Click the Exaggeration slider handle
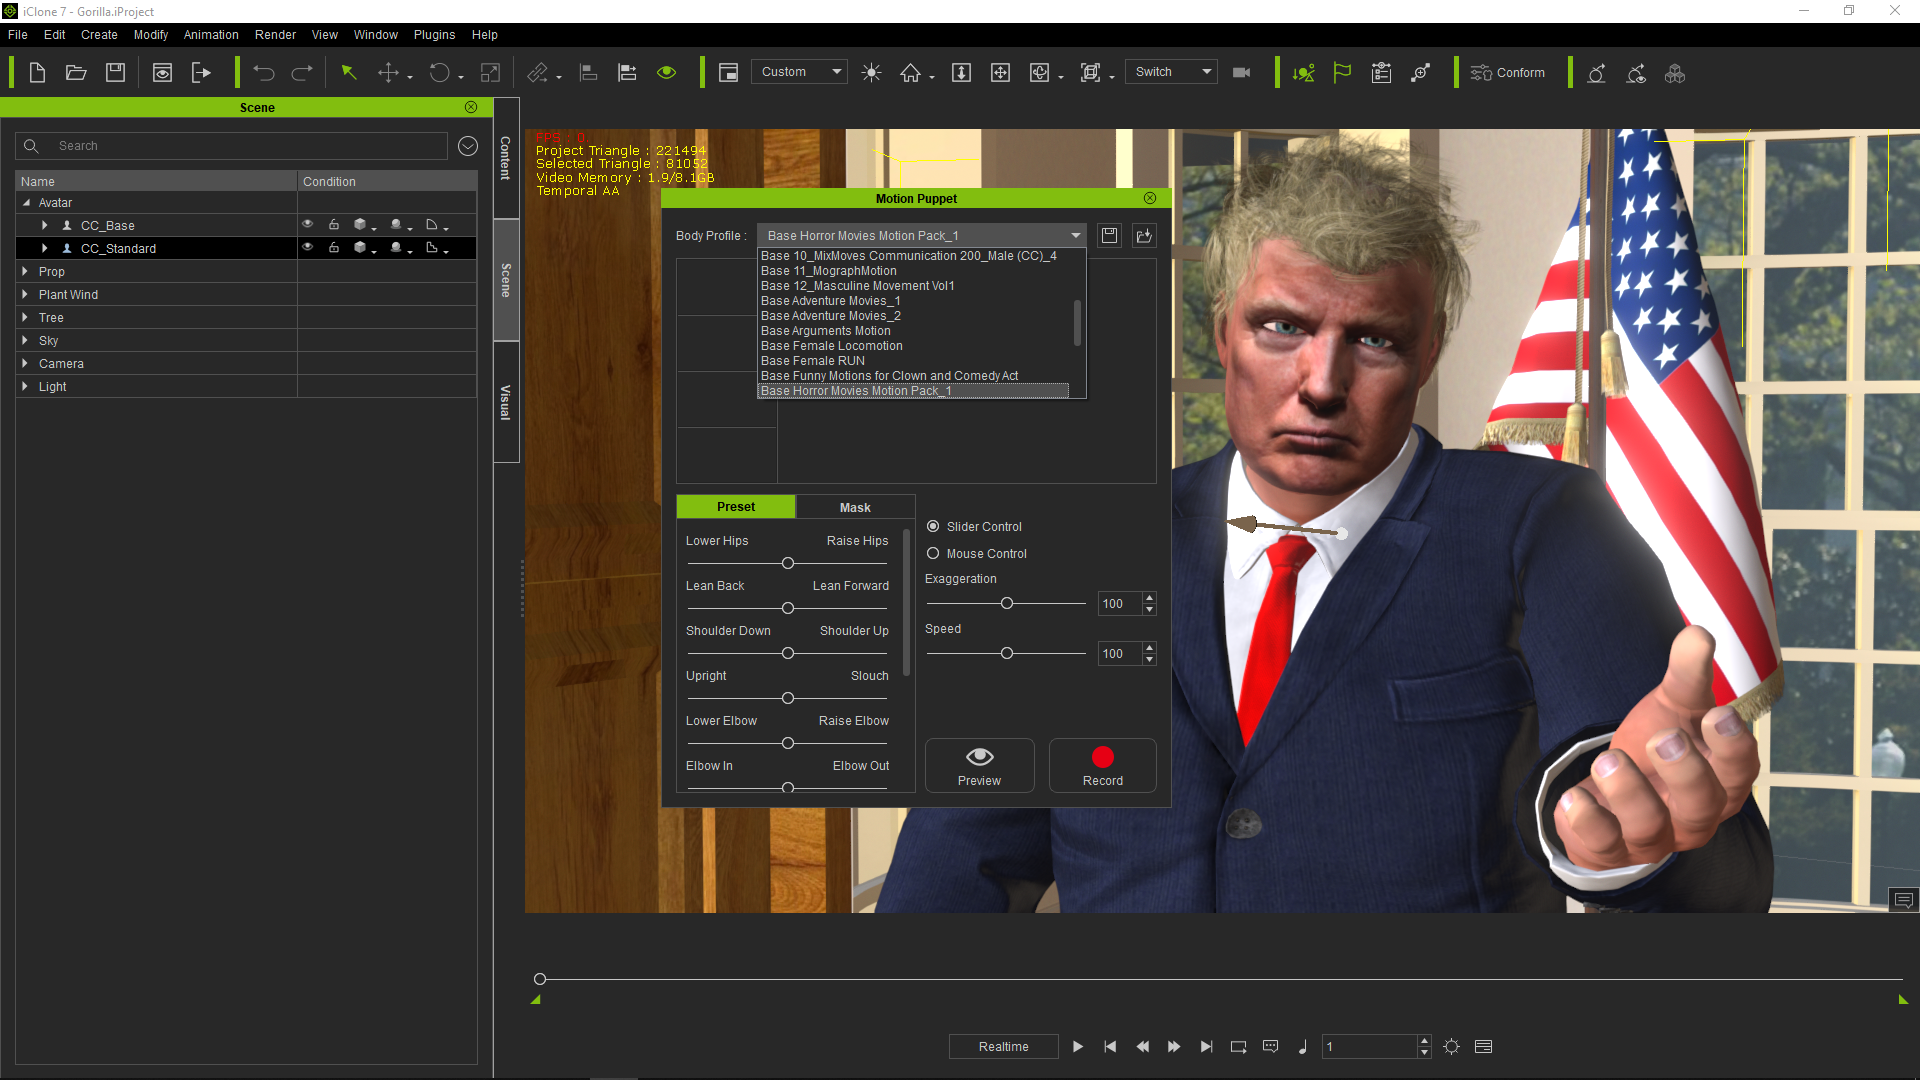The height and width of the screenshot is (1080, 1920). pyautogui.click(x=1007, y=603)
